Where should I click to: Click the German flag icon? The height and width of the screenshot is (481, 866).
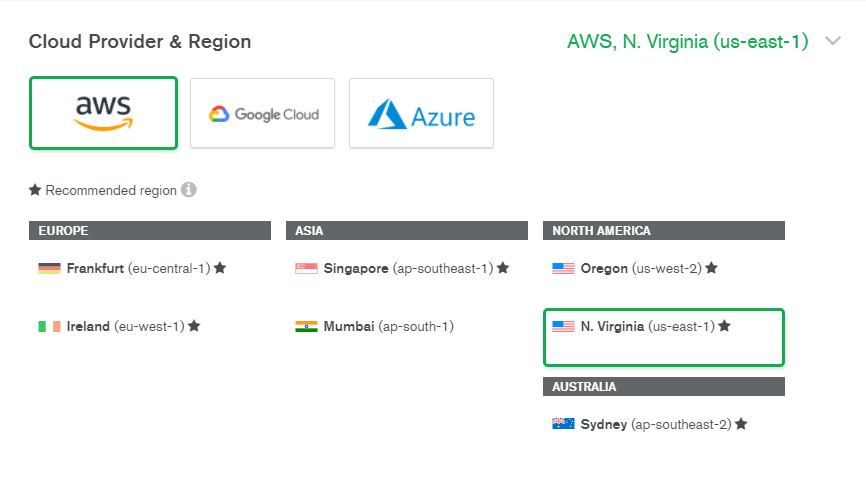click(50, 268)
